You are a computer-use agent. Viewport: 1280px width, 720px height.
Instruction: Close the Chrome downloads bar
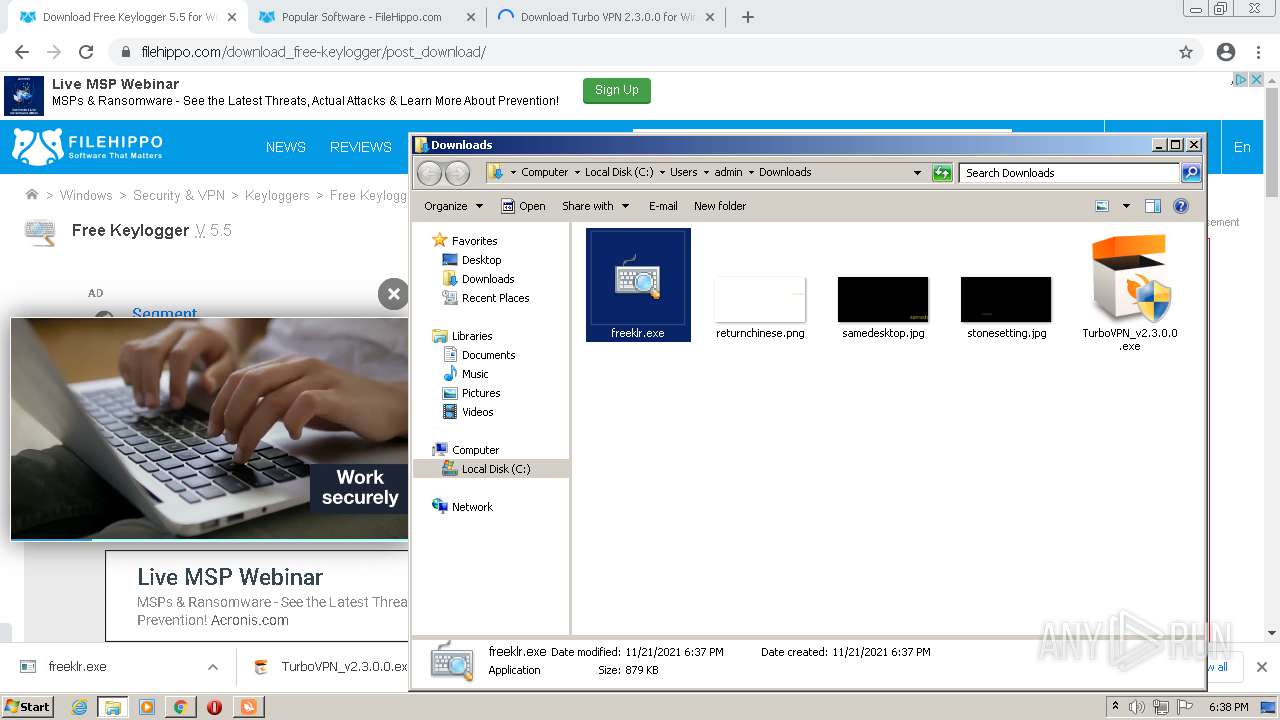pos(1262,667)
